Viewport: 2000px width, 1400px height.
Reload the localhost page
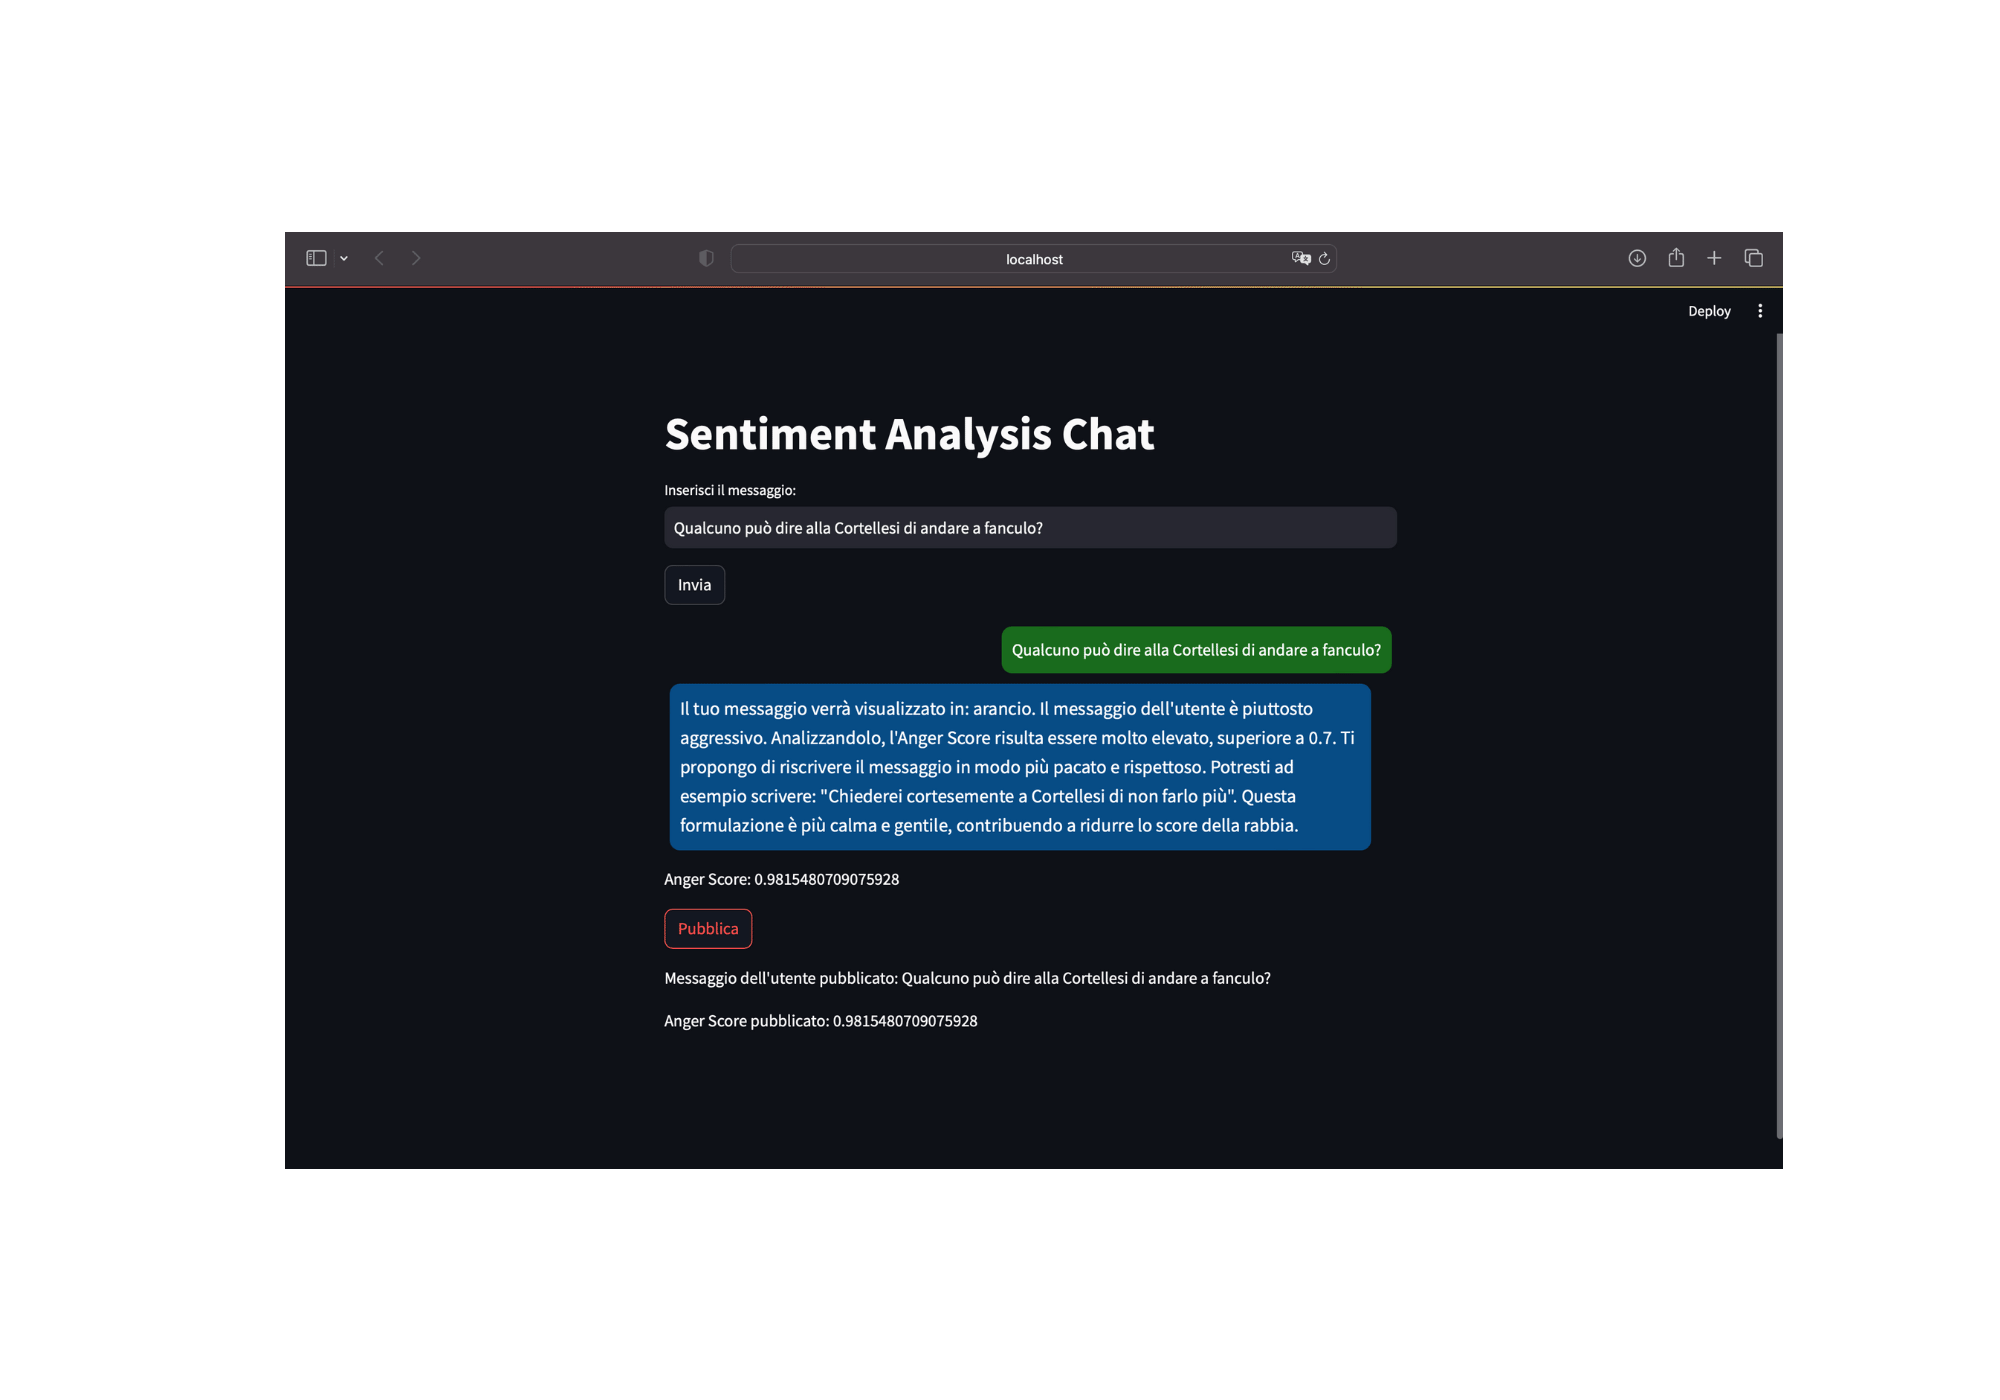click(x=1324, y=259)
